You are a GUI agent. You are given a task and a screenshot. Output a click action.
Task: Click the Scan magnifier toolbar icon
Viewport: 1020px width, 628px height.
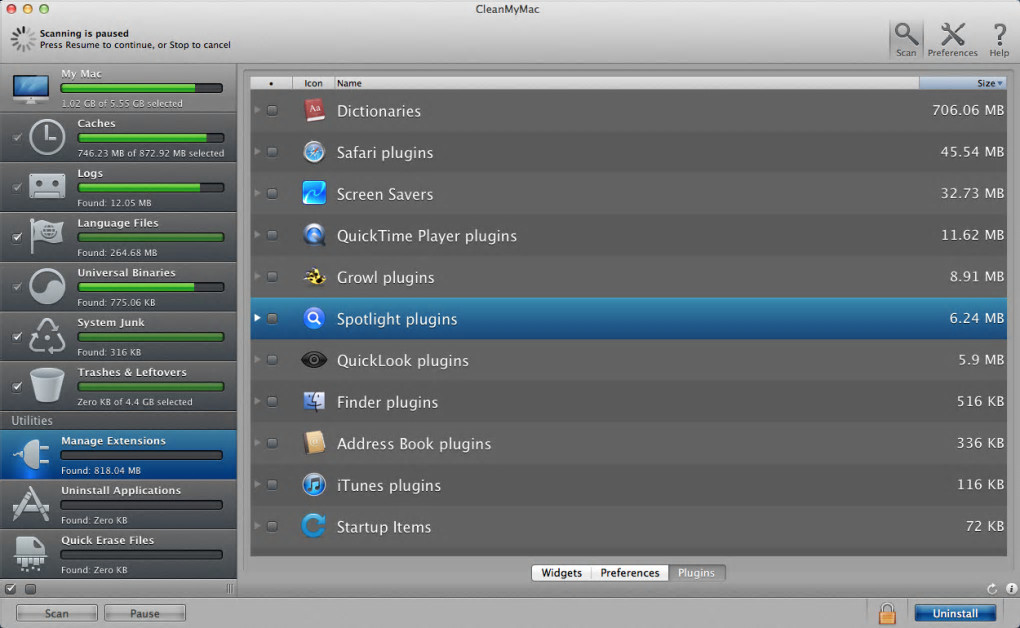tap(906, 34)
